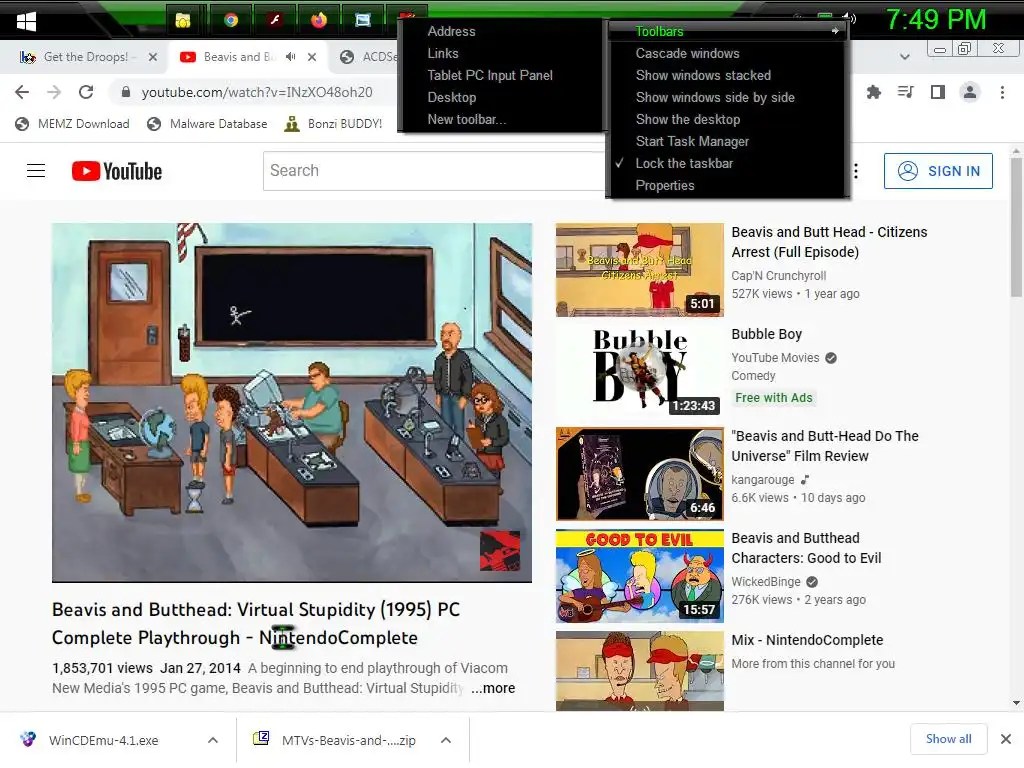Go to the YouTube home logo
Viewport: 1024px width, 768px height.
pos(117,171)
